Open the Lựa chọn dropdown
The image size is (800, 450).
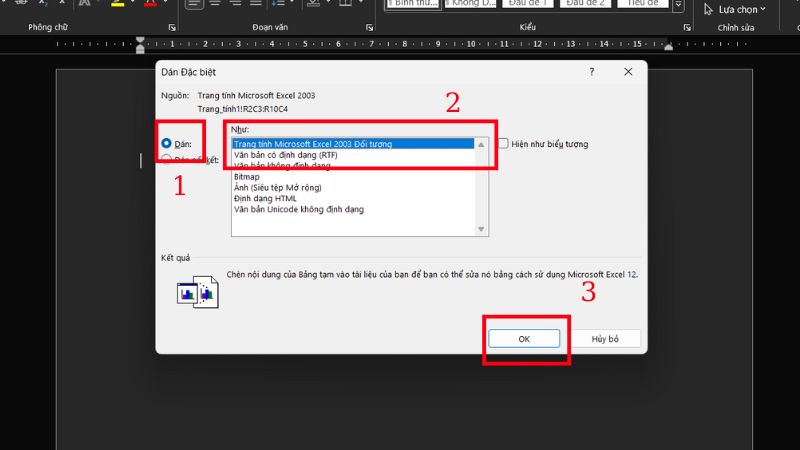[x=735, y=9]
